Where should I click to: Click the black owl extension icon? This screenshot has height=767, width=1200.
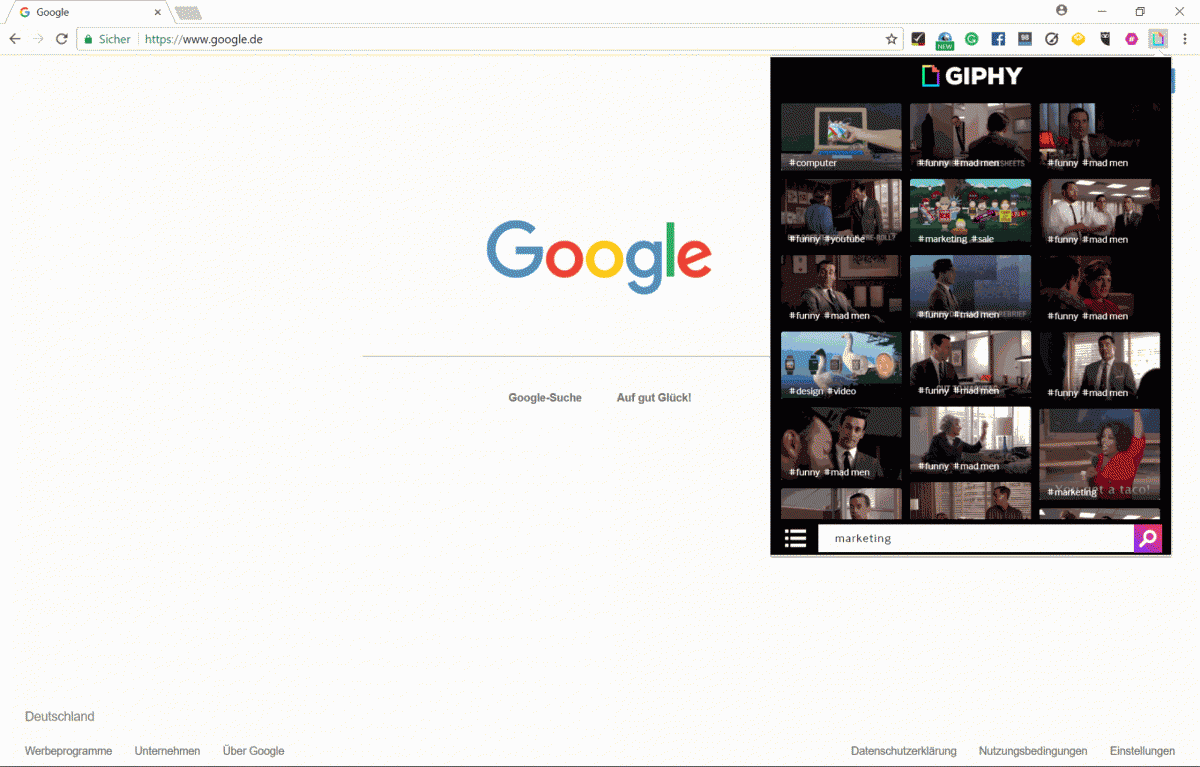(1105, 39)
